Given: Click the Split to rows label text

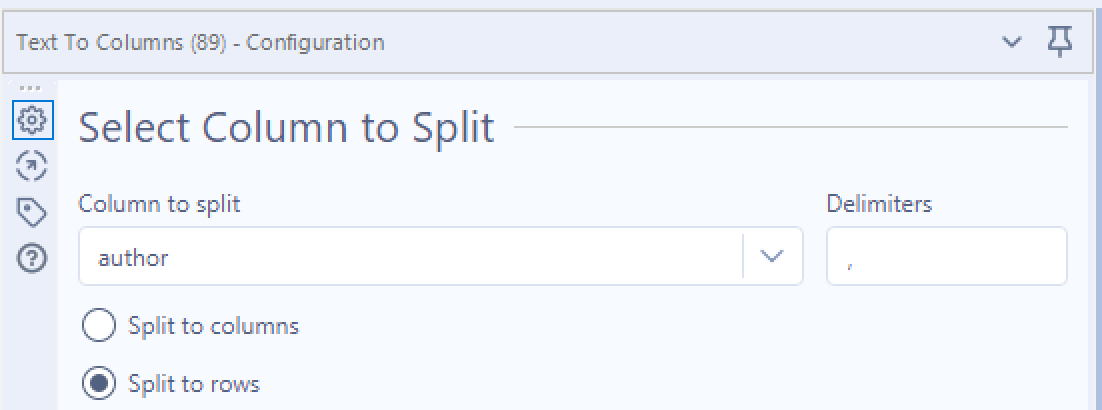Looking at the screenshot, I should 194,383.
